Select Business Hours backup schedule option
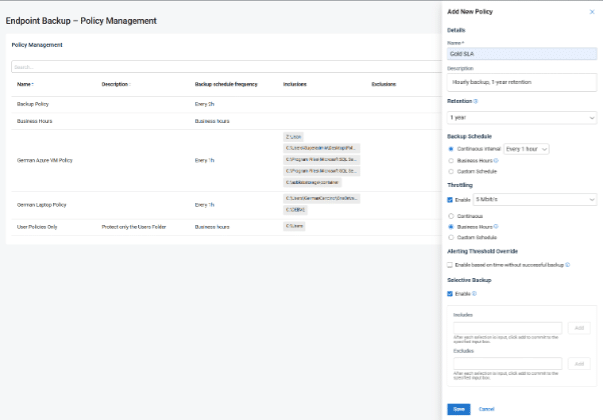Screen dimensions: 604x420 451,161
